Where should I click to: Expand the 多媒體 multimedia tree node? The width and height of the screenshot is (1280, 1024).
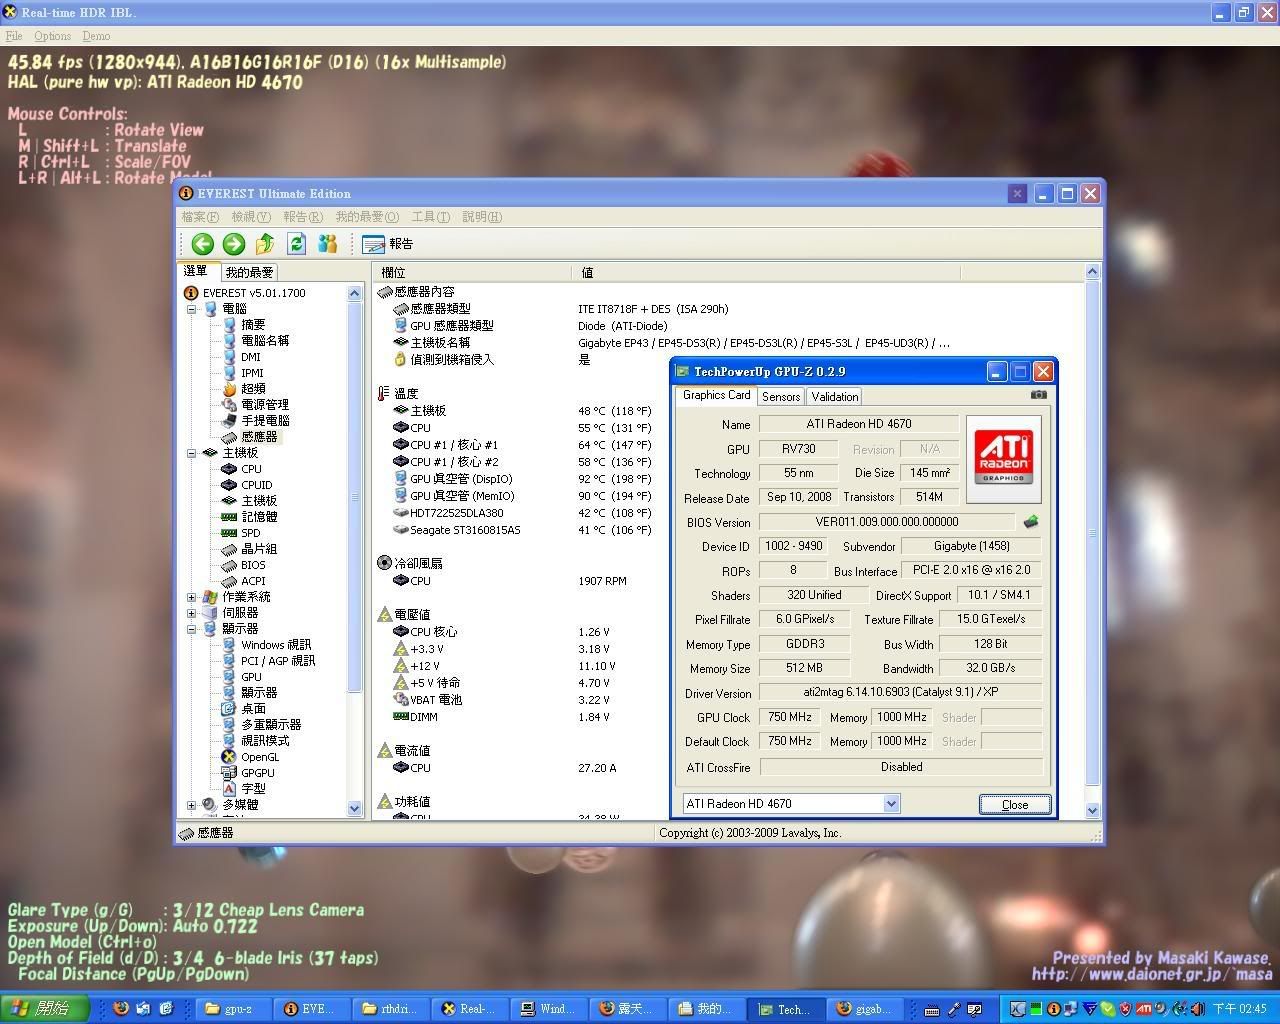[192, 805]
